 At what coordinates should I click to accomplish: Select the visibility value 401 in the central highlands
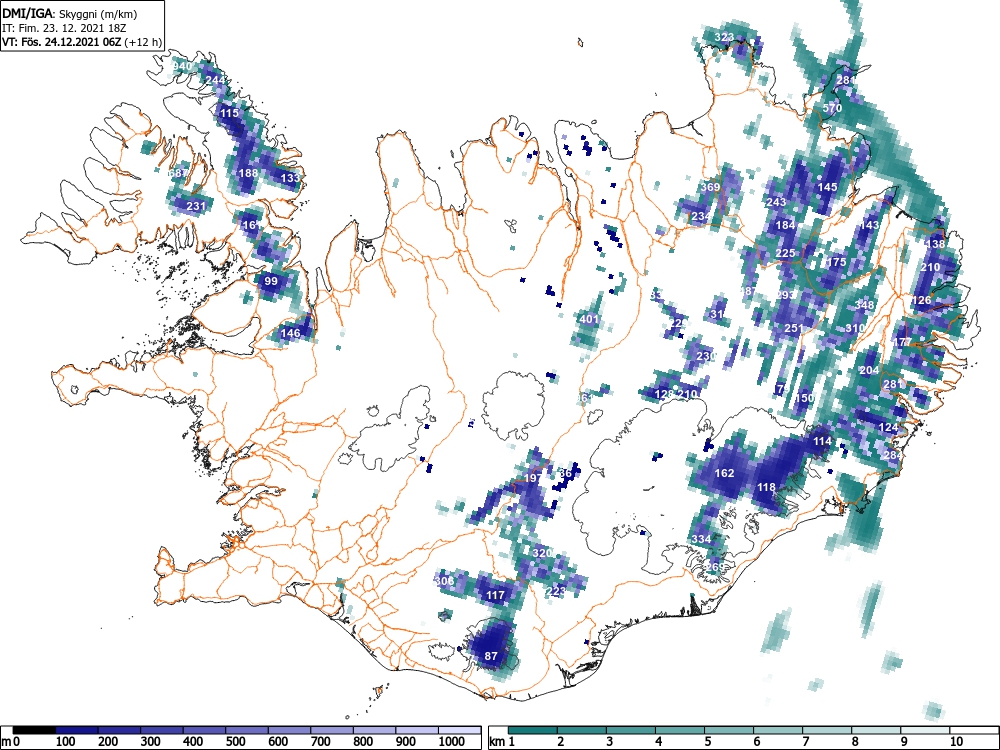pos(589,319)
